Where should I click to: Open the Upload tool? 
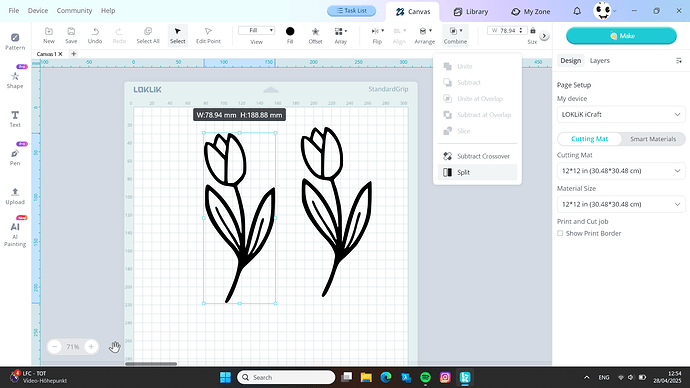coord(15,196)
